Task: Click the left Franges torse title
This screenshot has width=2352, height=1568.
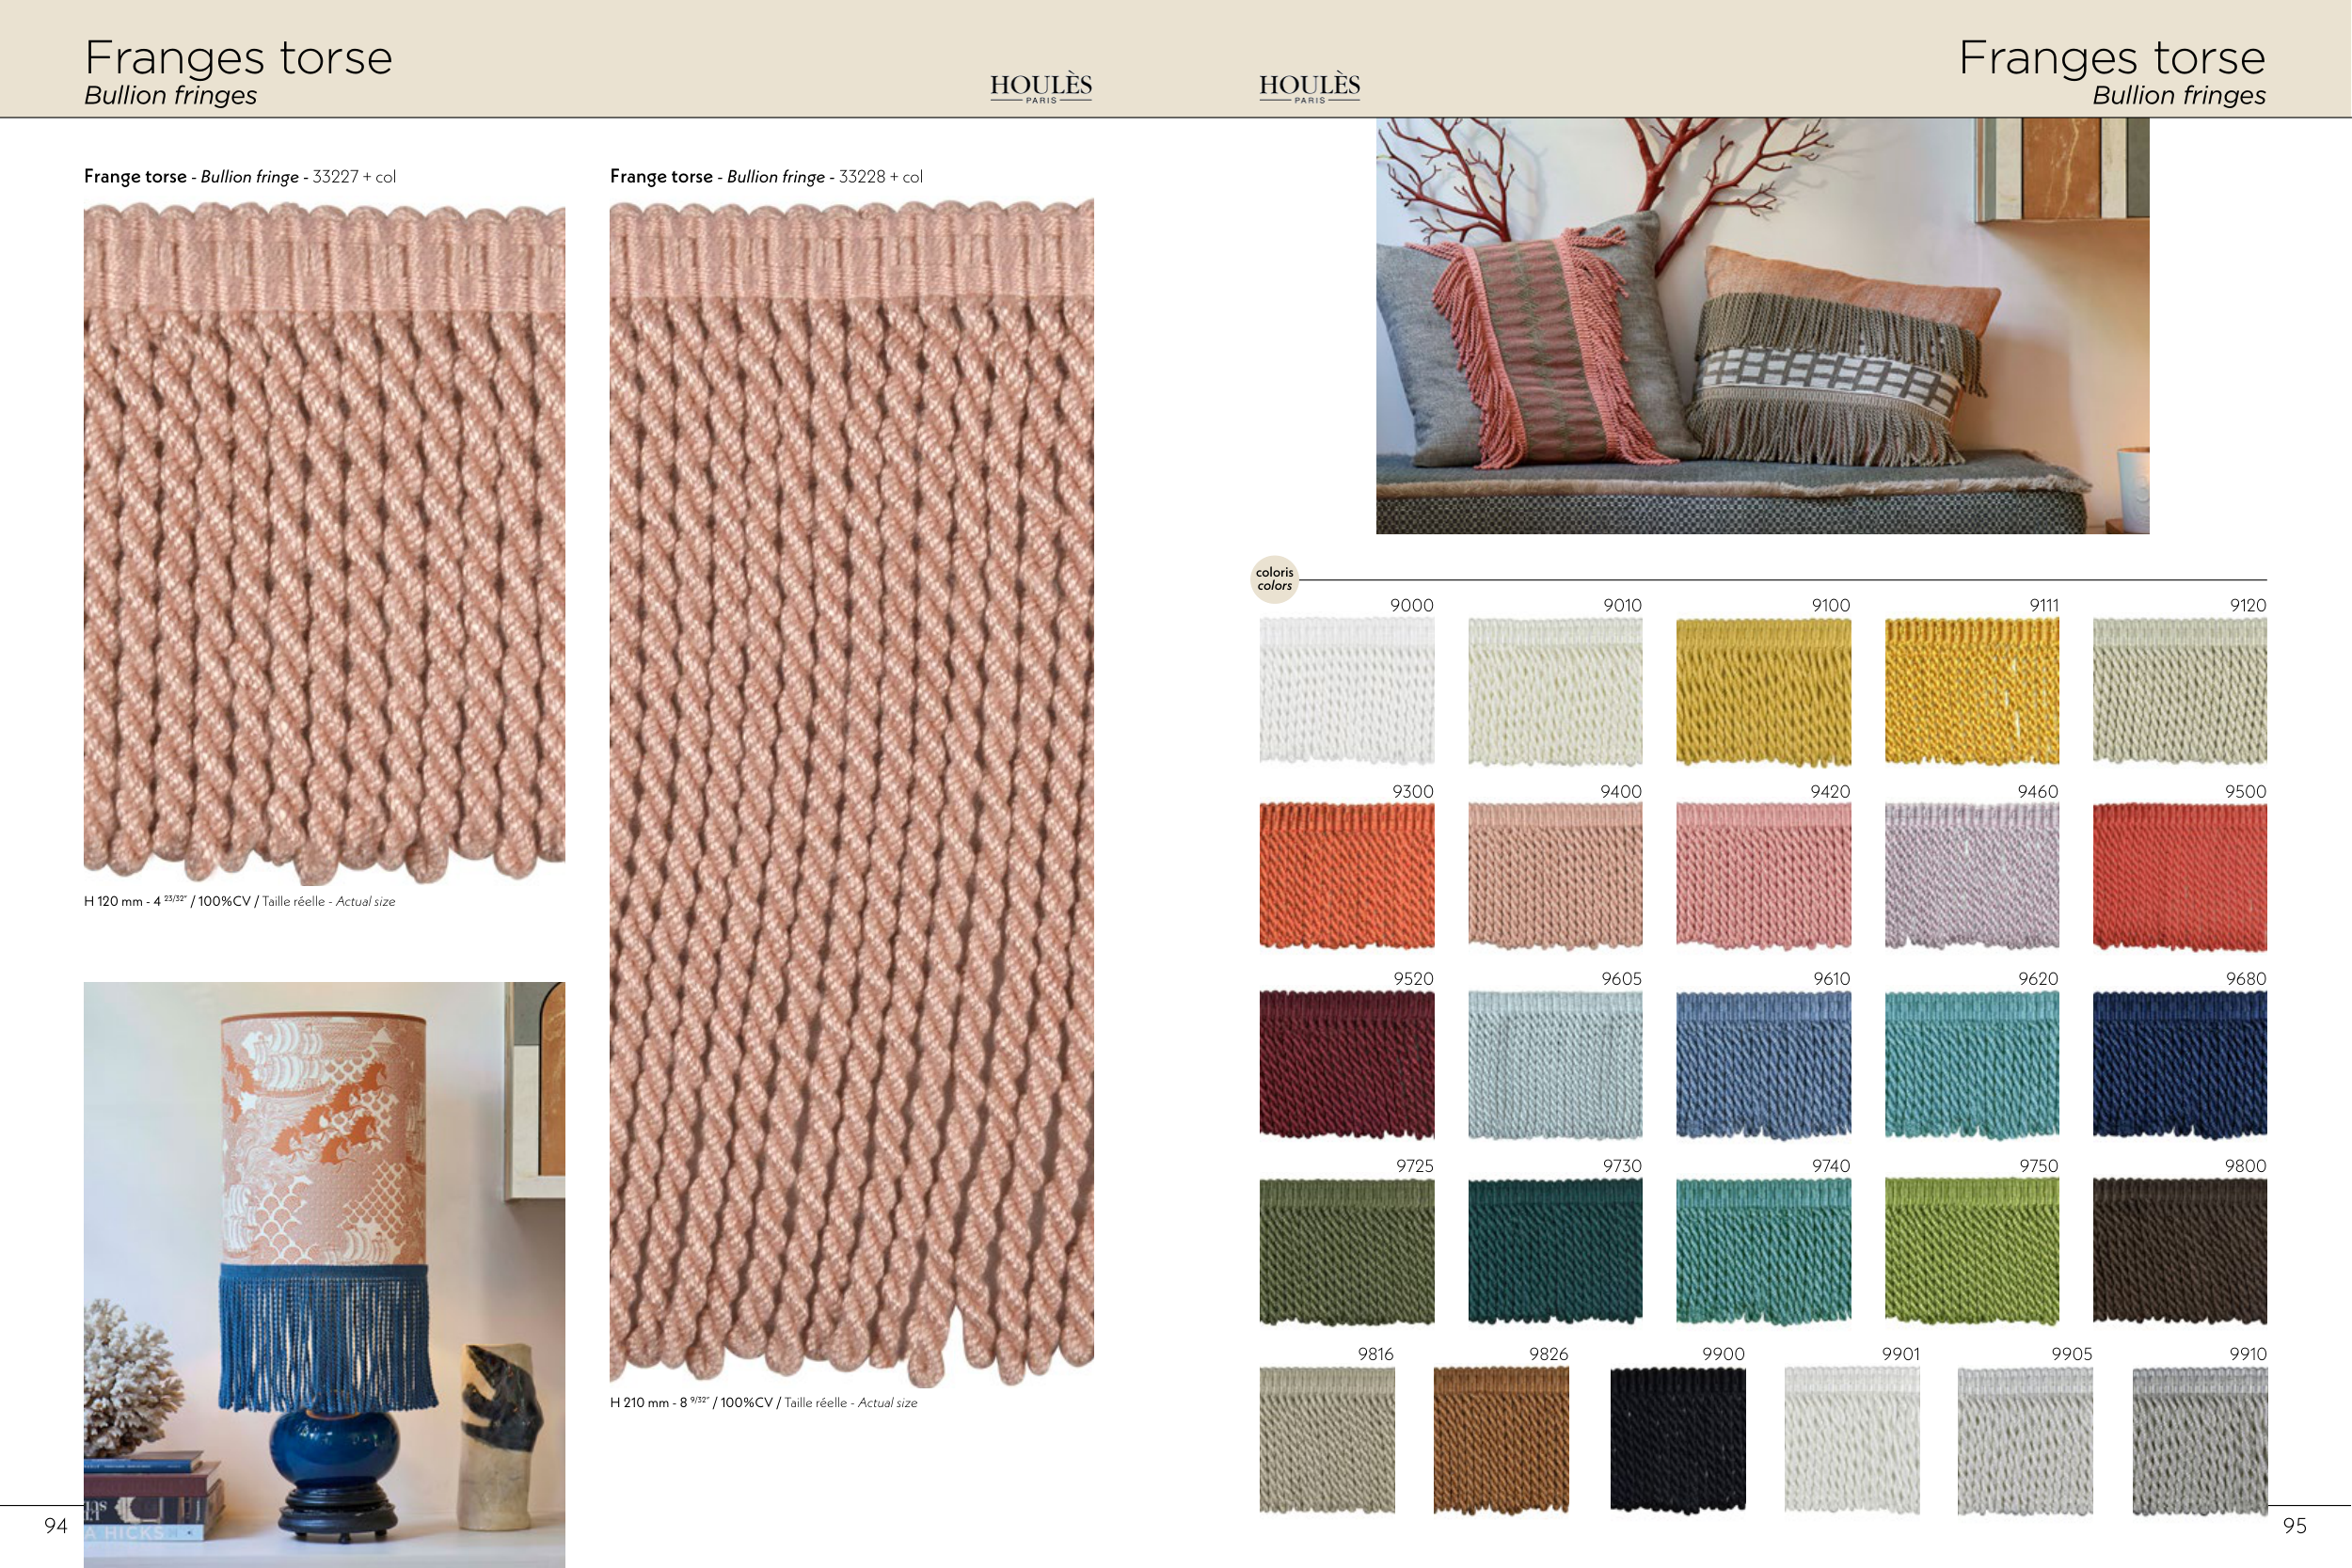Action: click(238, 57)
